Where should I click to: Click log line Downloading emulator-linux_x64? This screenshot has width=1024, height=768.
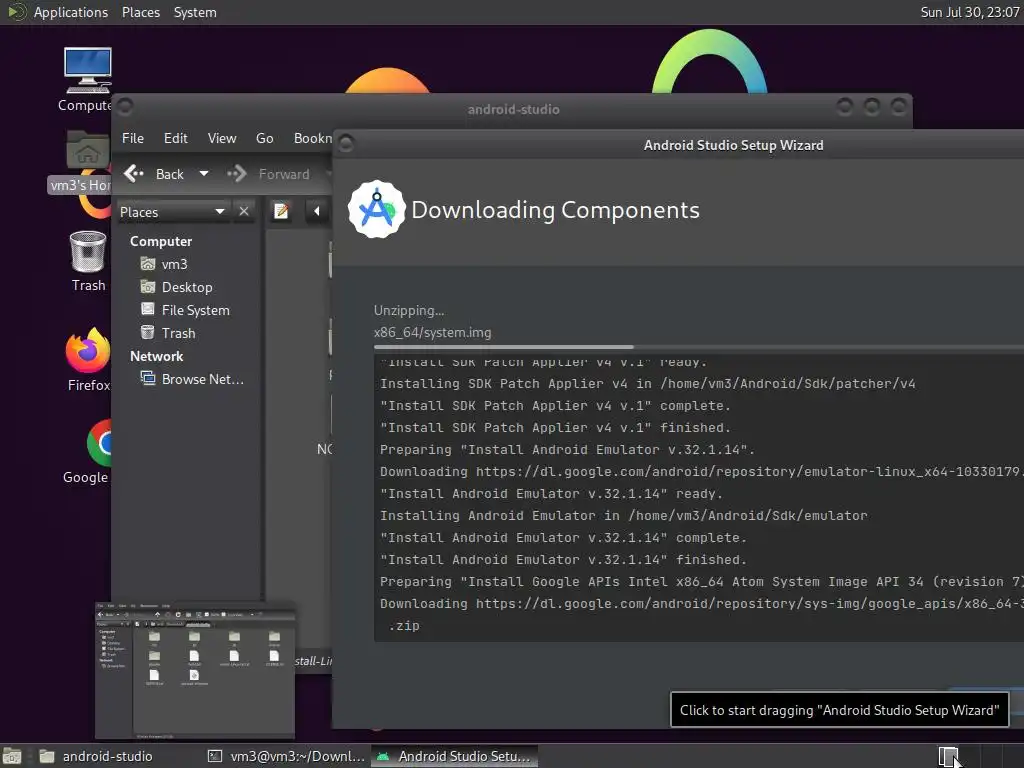click(701, 472)
